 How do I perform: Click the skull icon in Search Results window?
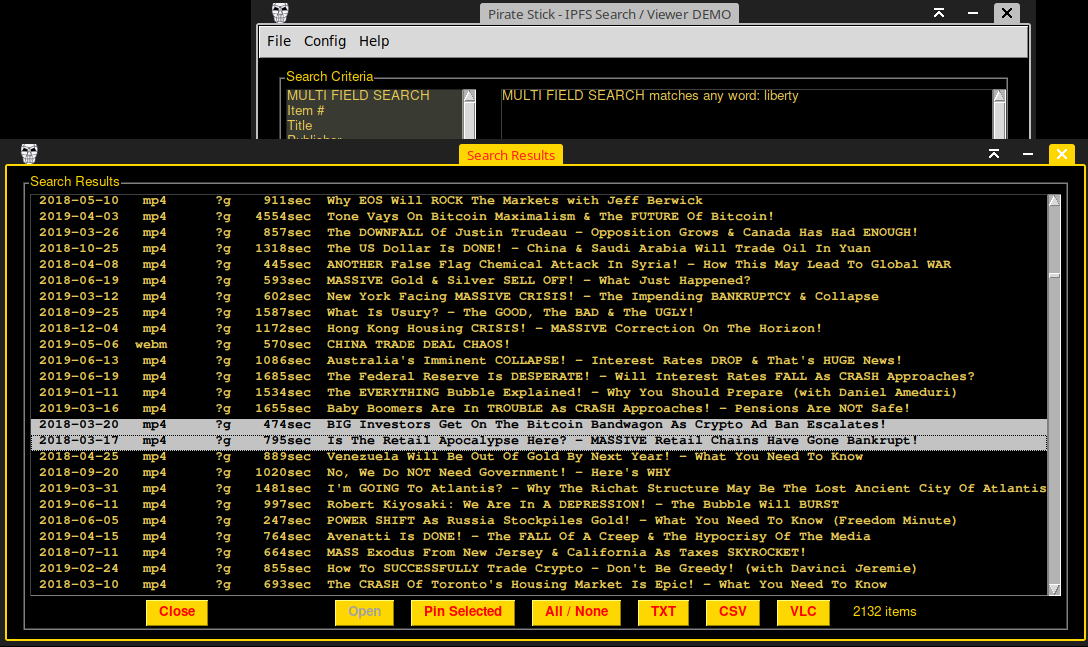click(29, 153)
